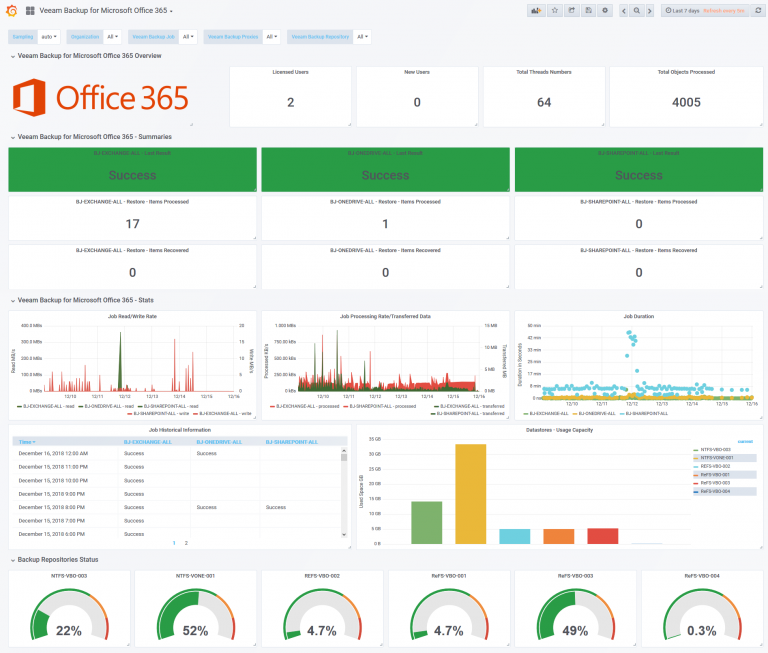Open dashboard settings gear
Viewport: 768px width, 653px height.
(605, 10)
